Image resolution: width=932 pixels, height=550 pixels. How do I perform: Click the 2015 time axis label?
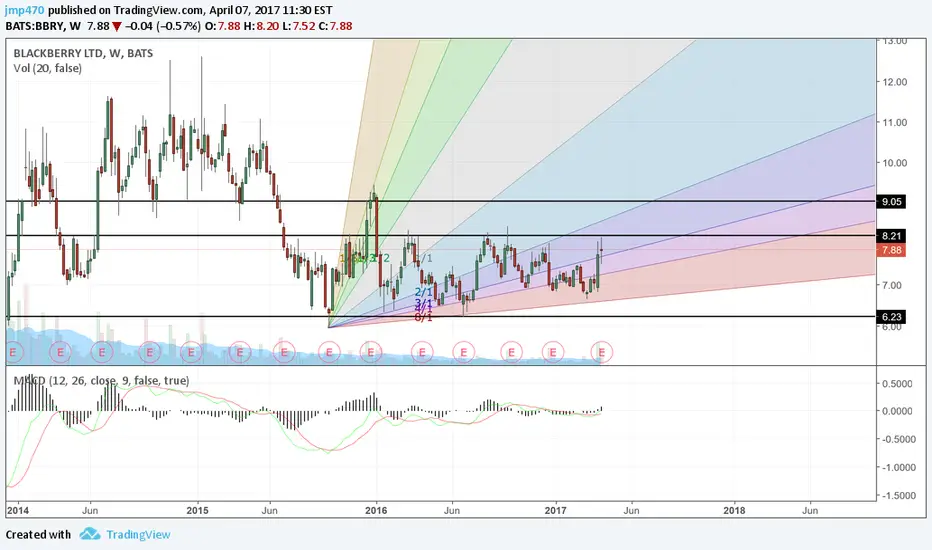(197, 510)
